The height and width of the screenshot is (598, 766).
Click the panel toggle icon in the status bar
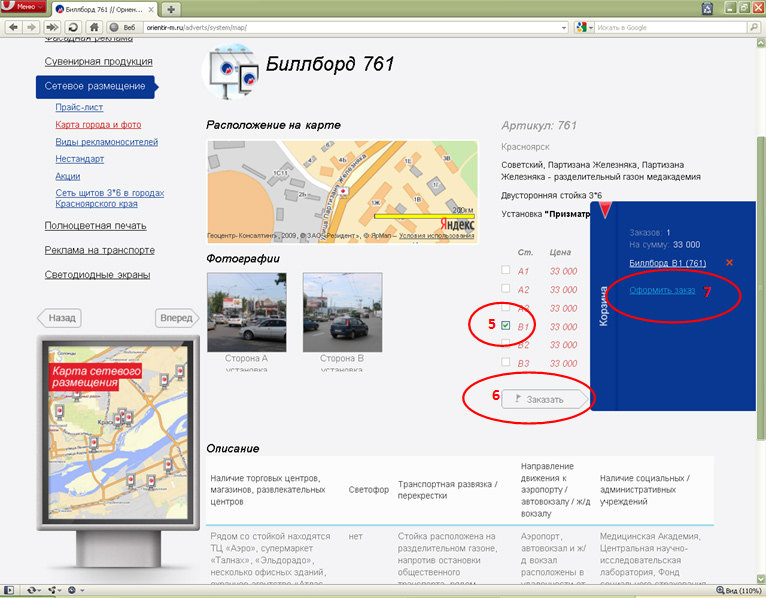coord(9,590)
